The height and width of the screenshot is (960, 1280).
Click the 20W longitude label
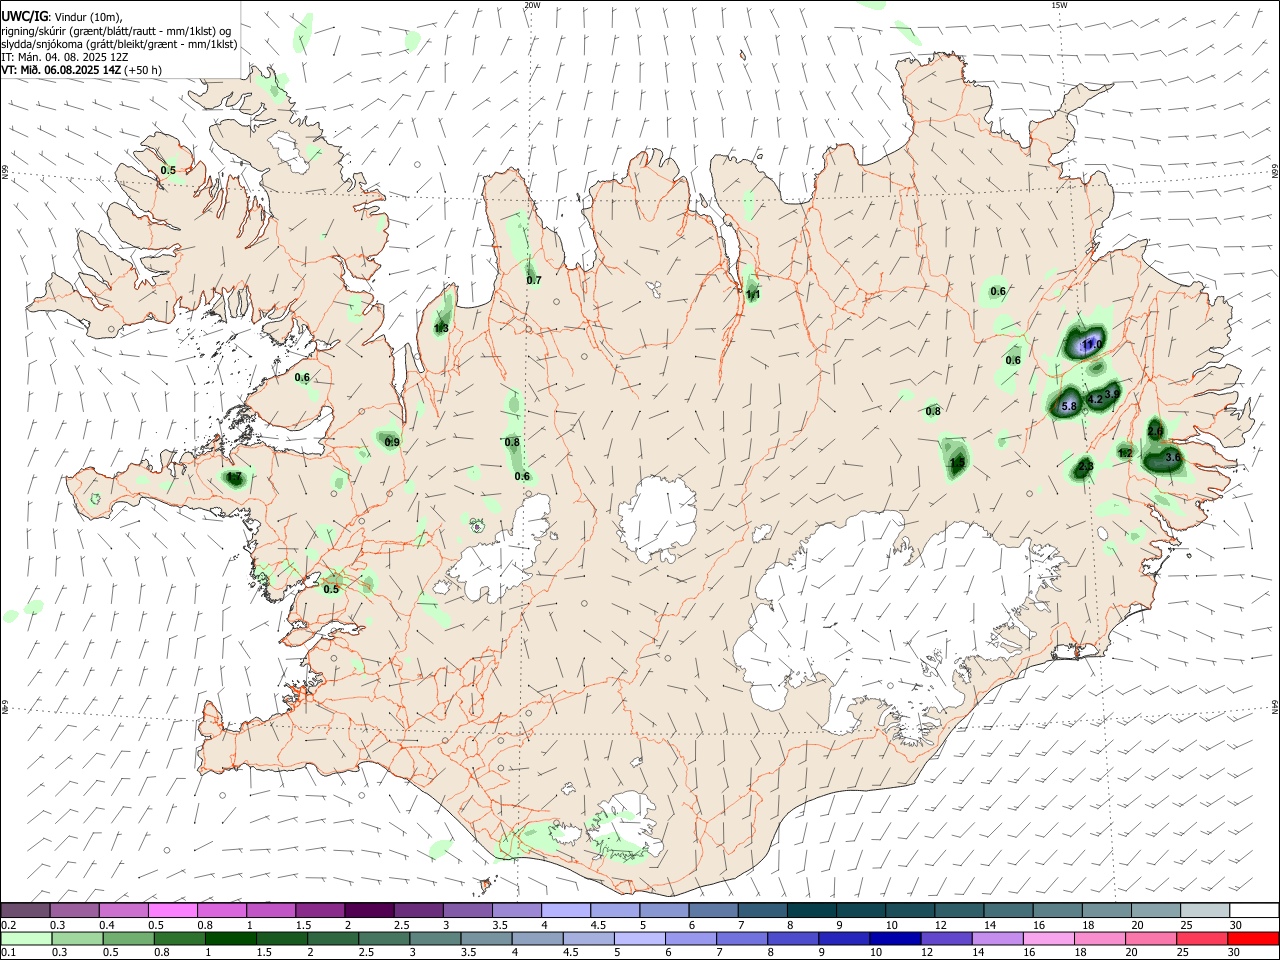[x=532, y=5]
